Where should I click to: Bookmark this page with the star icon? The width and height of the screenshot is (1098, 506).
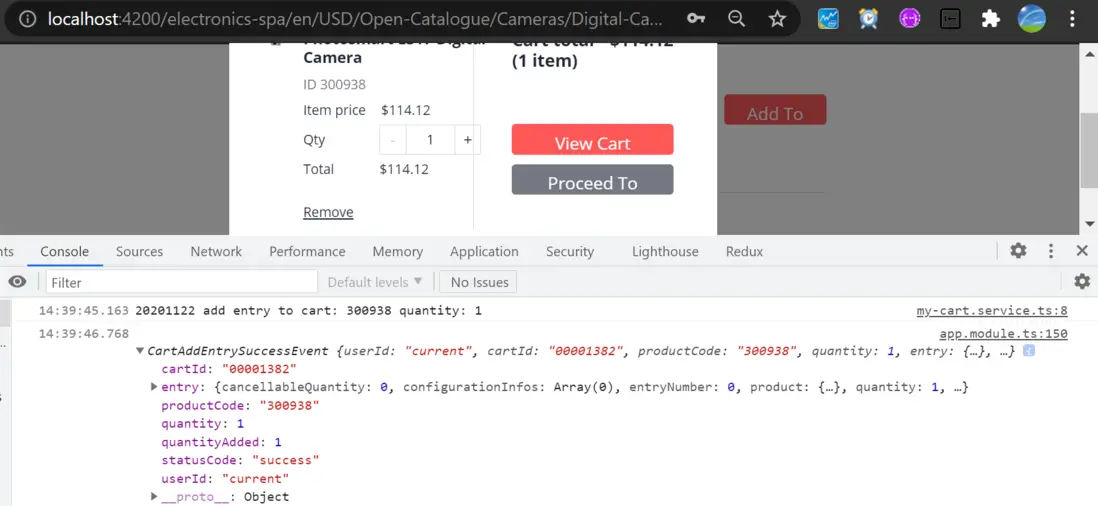coord(777,19)
